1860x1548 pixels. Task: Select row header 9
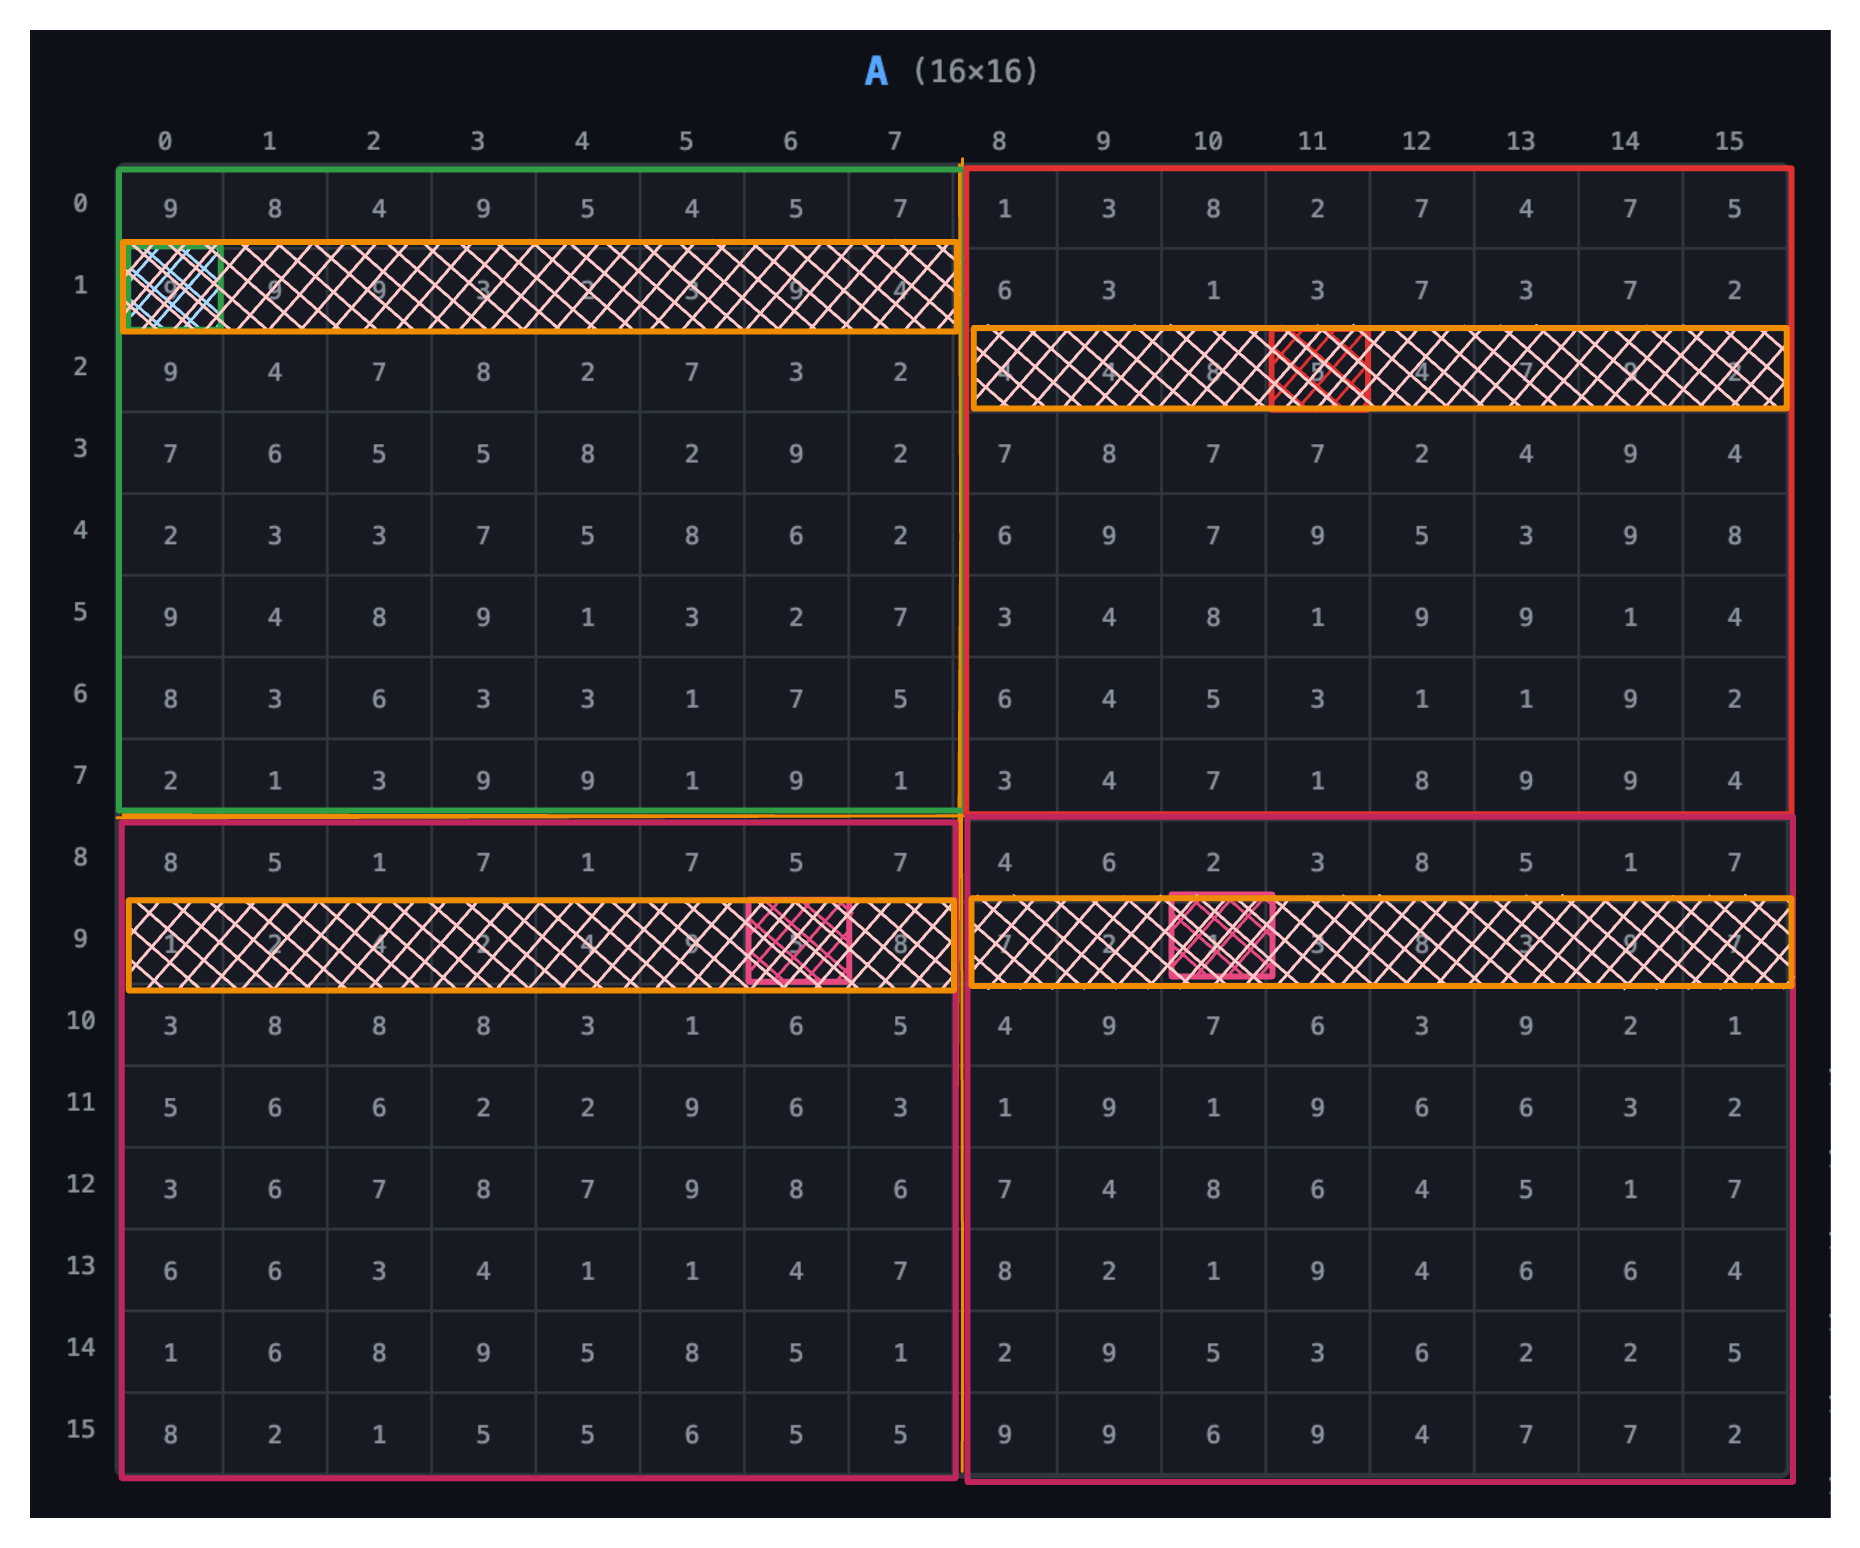80,939
